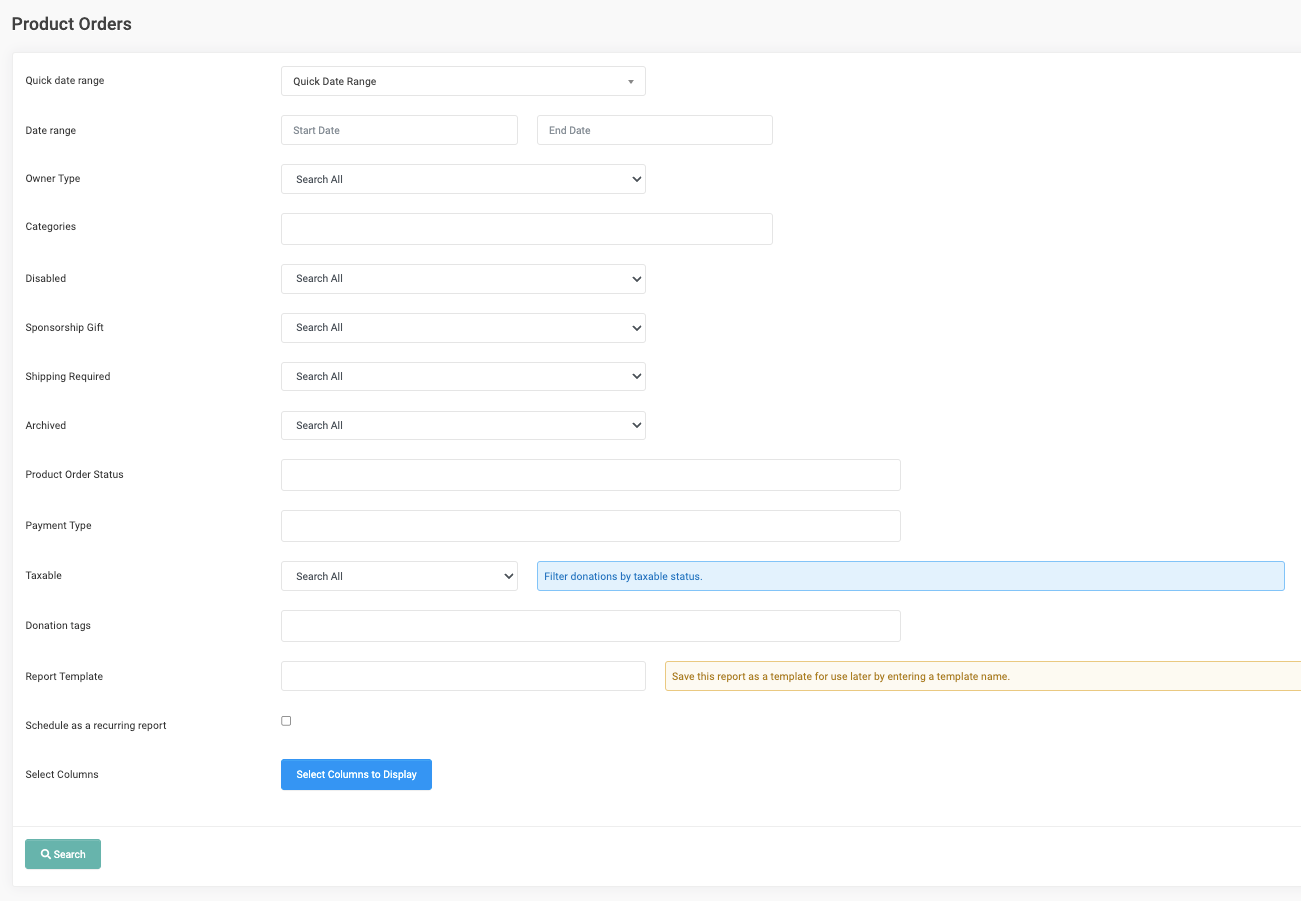Enable Schedule as a recurring report
Viewport: 1301px width, 901px height.
[x=286, y=720]
